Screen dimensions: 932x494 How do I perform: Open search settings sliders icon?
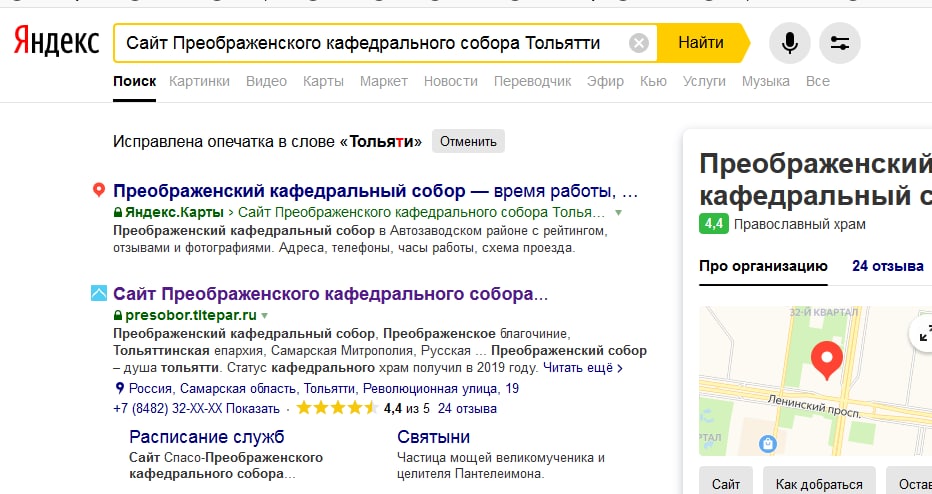point(839,43)
